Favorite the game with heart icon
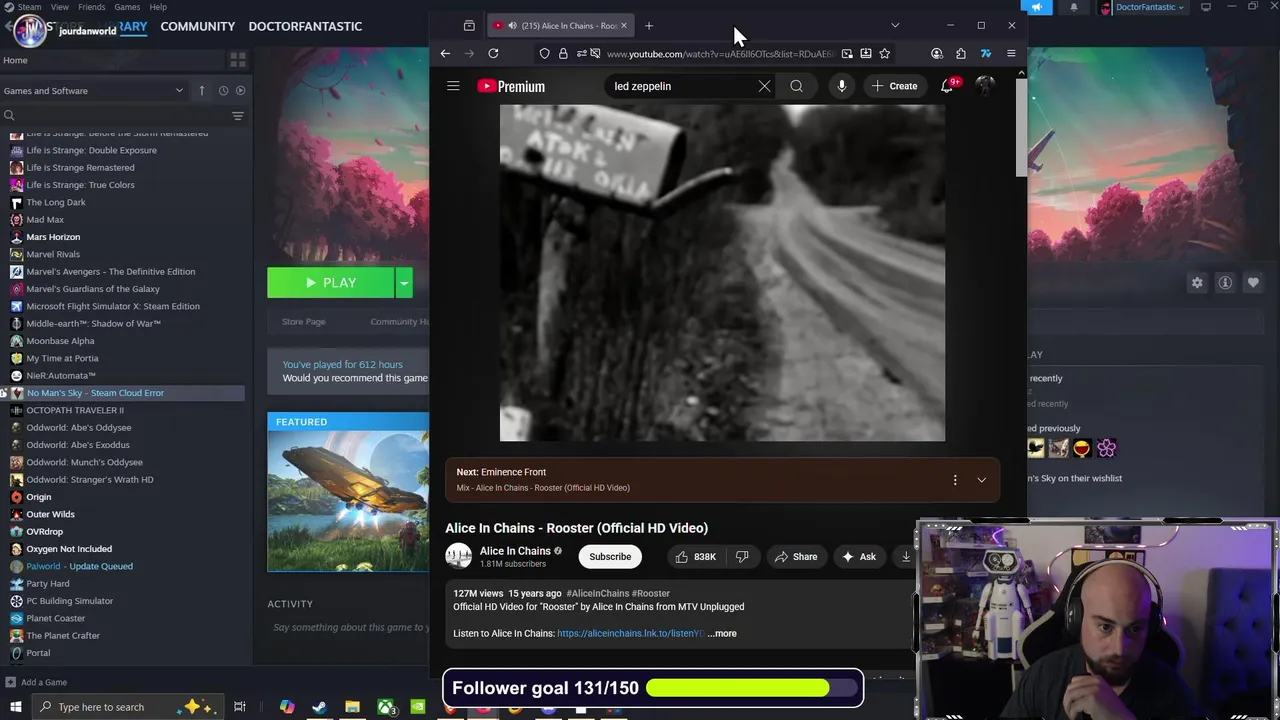Screen dimensions: 1280x720 (x=1253, y=283)
